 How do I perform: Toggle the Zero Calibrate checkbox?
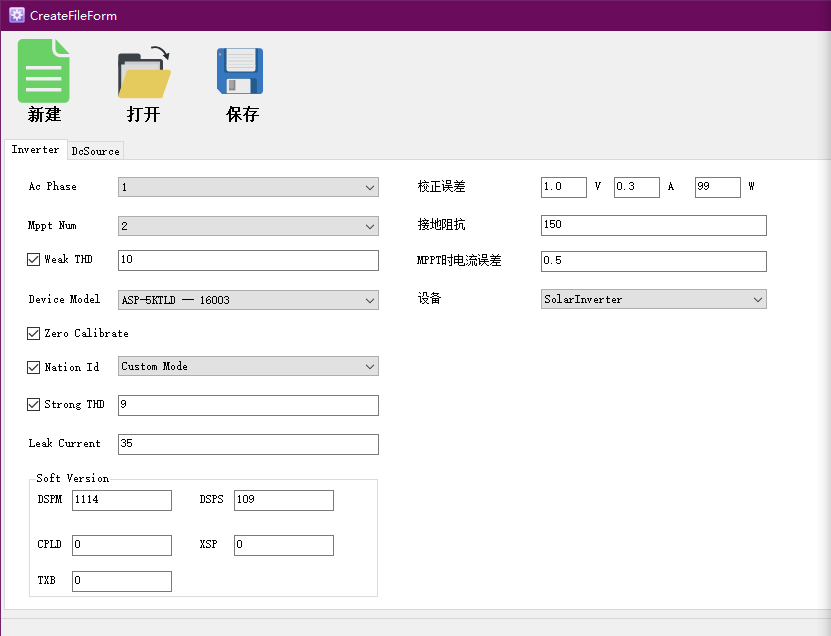[x=34, y=333]
